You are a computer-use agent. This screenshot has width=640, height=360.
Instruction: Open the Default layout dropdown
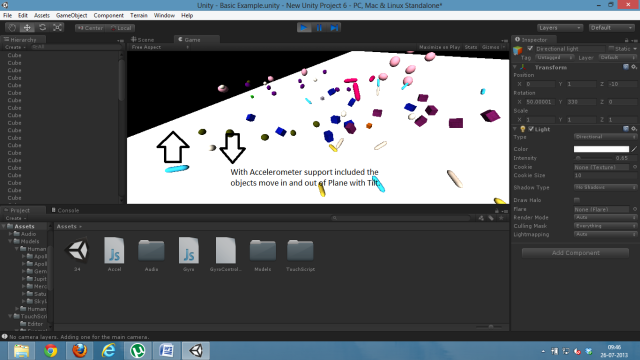click(x=611, y=28)
